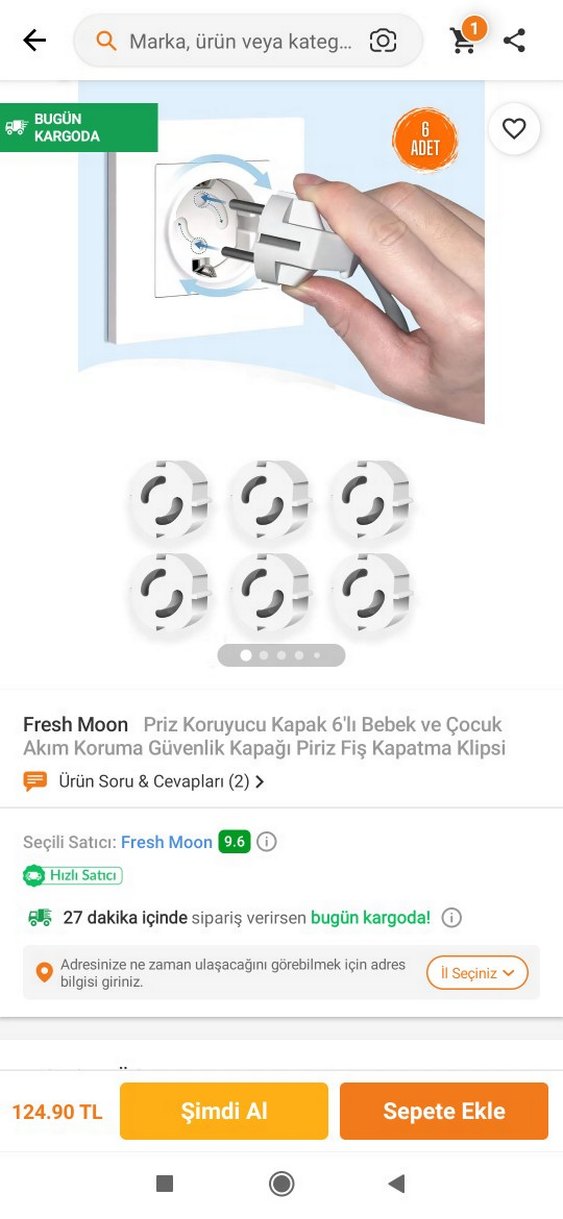This screenshot has height=1219, width=563.
Task: Tap the Sepete Ekle button
Action: click(x=444, y=1111)
